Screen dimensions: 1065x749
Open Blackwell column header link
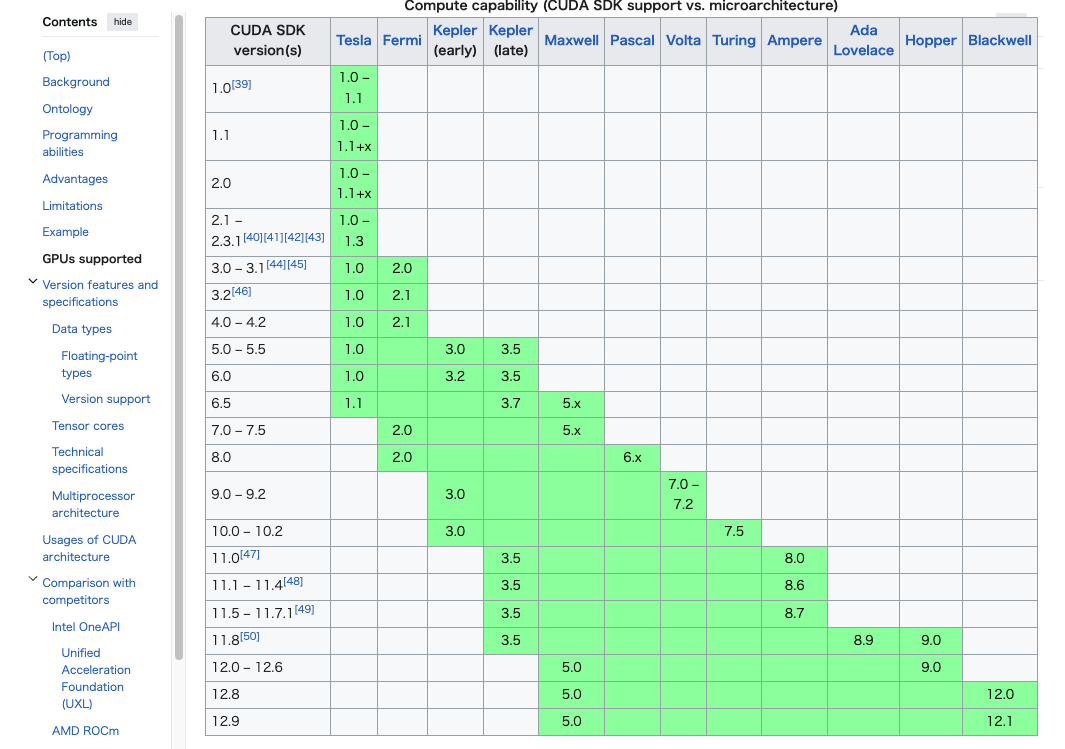coord(1000,41)
